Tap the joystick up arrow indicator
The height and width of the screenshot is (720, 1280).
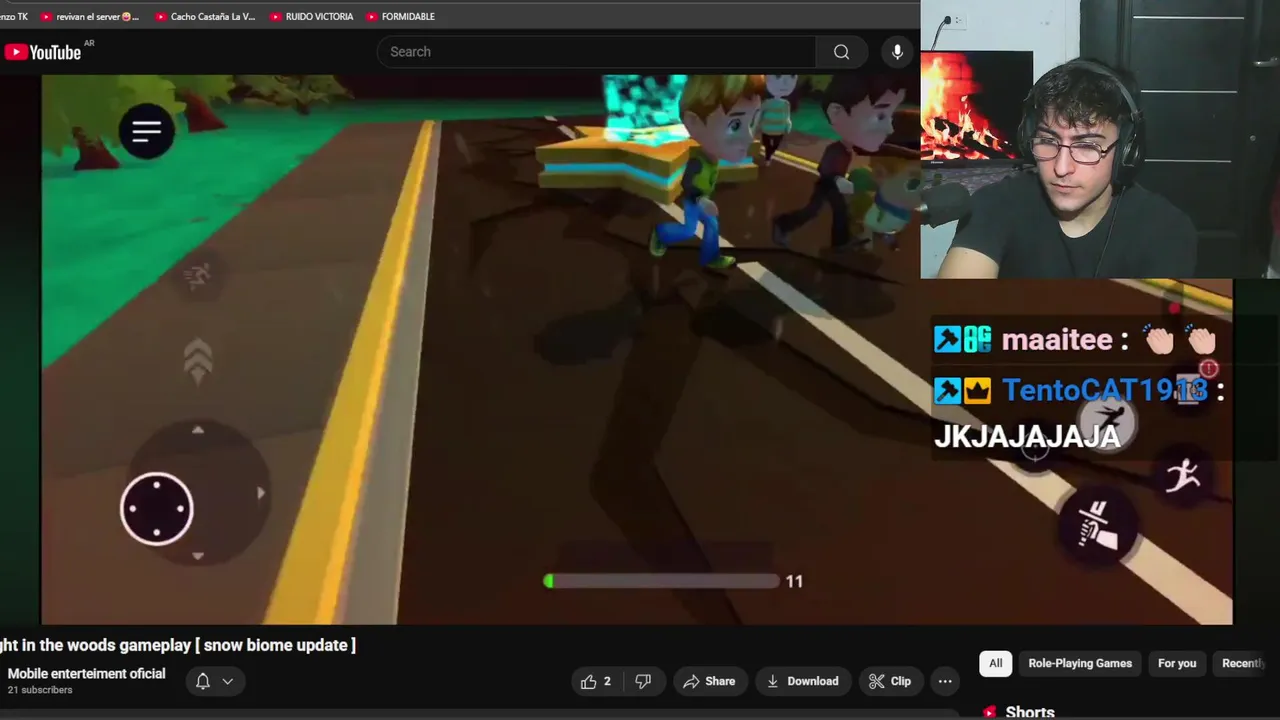[x=198, y=430]
